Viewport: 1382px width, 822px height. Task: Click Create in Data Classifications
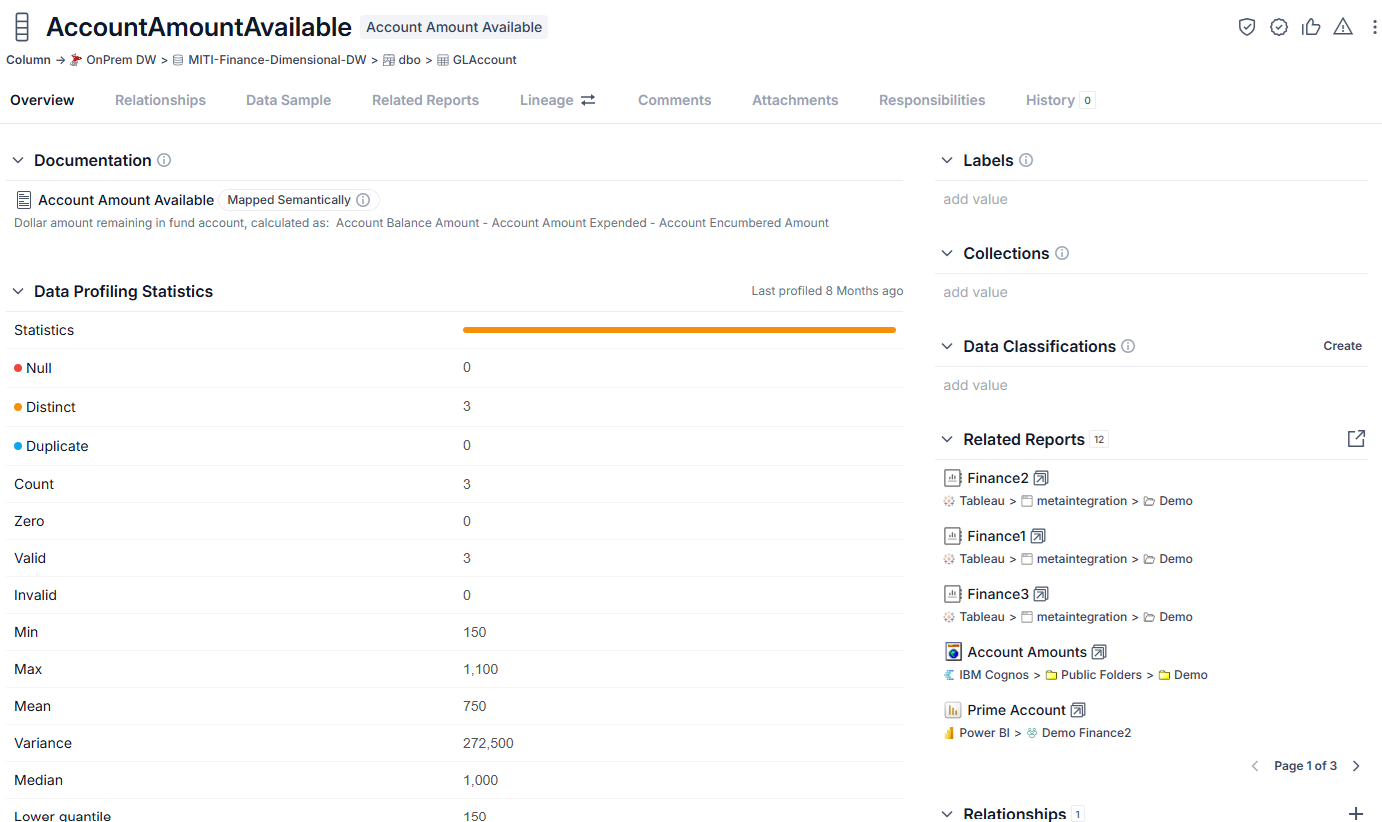(x=1342, y=346)
